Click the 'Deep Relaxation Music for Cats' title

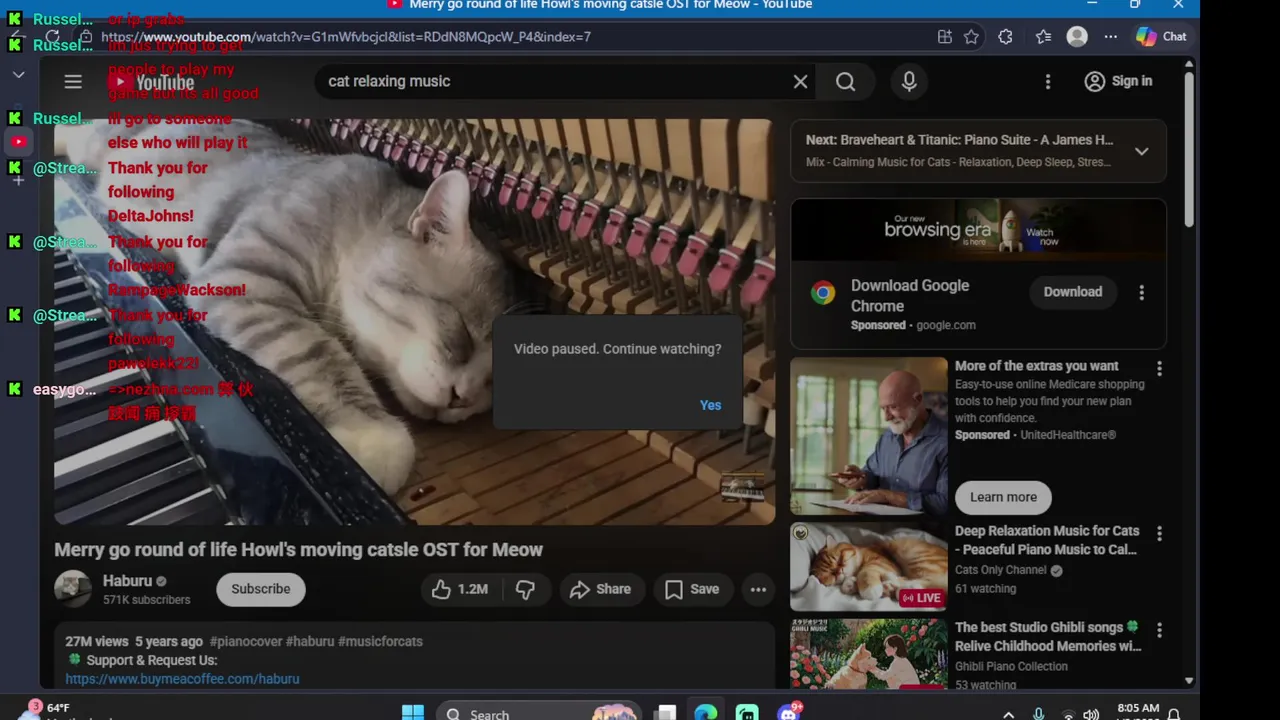pyautogui.click(x=1047, y=540)
